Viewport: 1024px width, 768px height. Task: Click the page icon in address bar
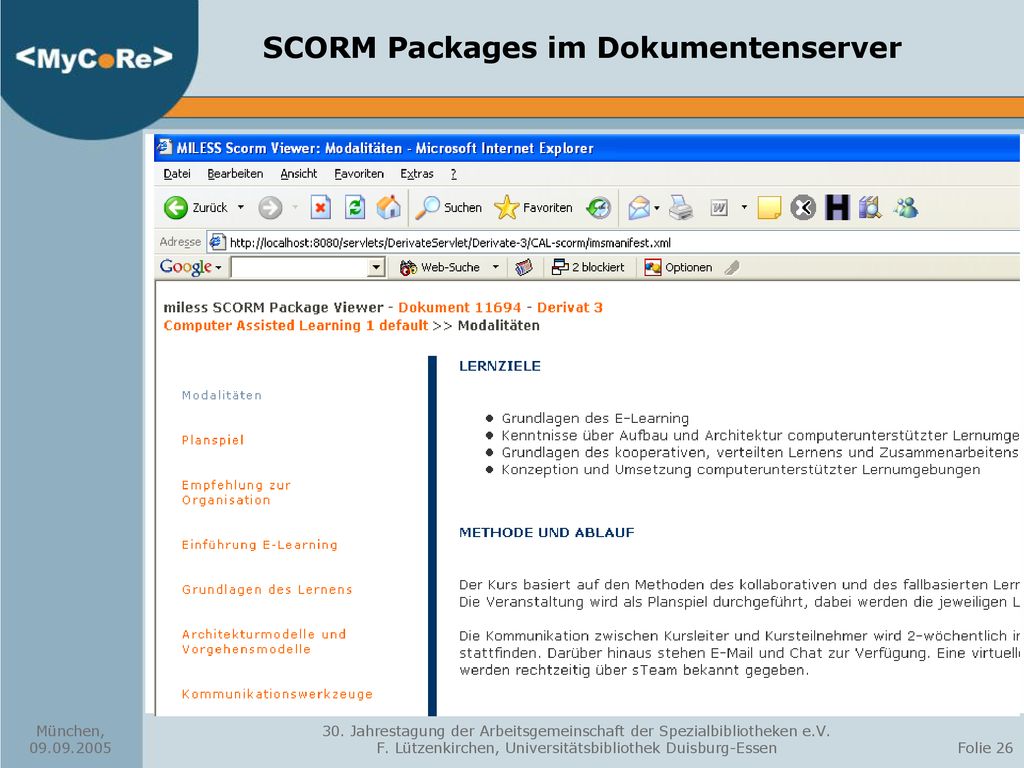click(x=217, y=242)
